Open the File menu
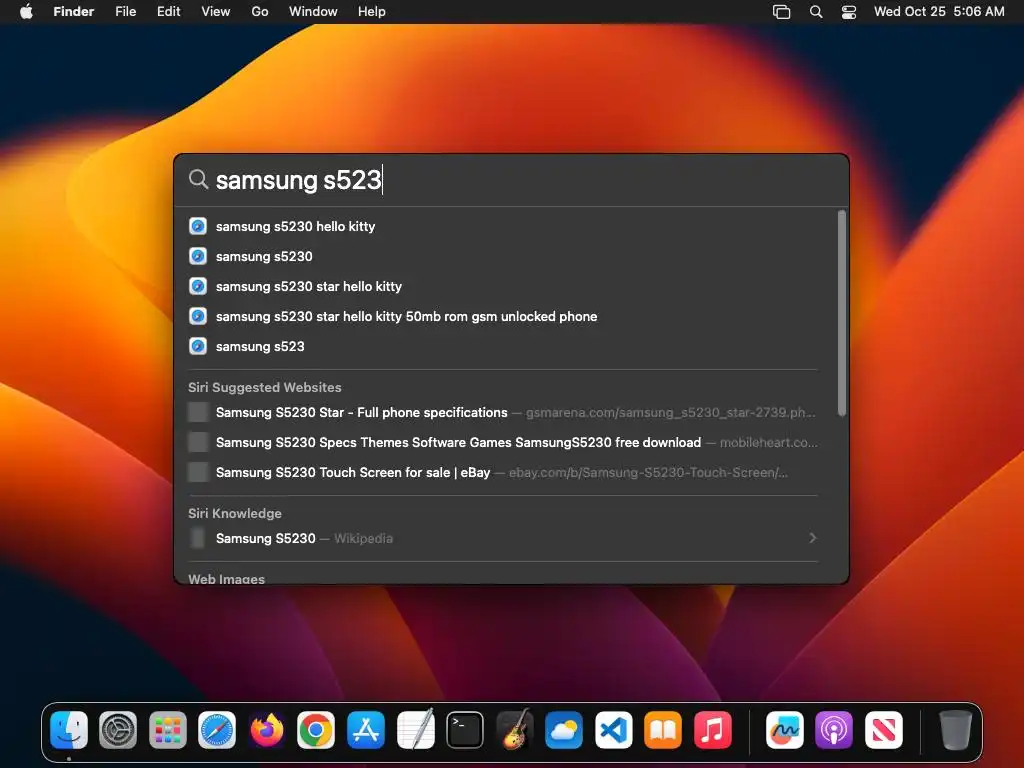 tap(125, 12)
